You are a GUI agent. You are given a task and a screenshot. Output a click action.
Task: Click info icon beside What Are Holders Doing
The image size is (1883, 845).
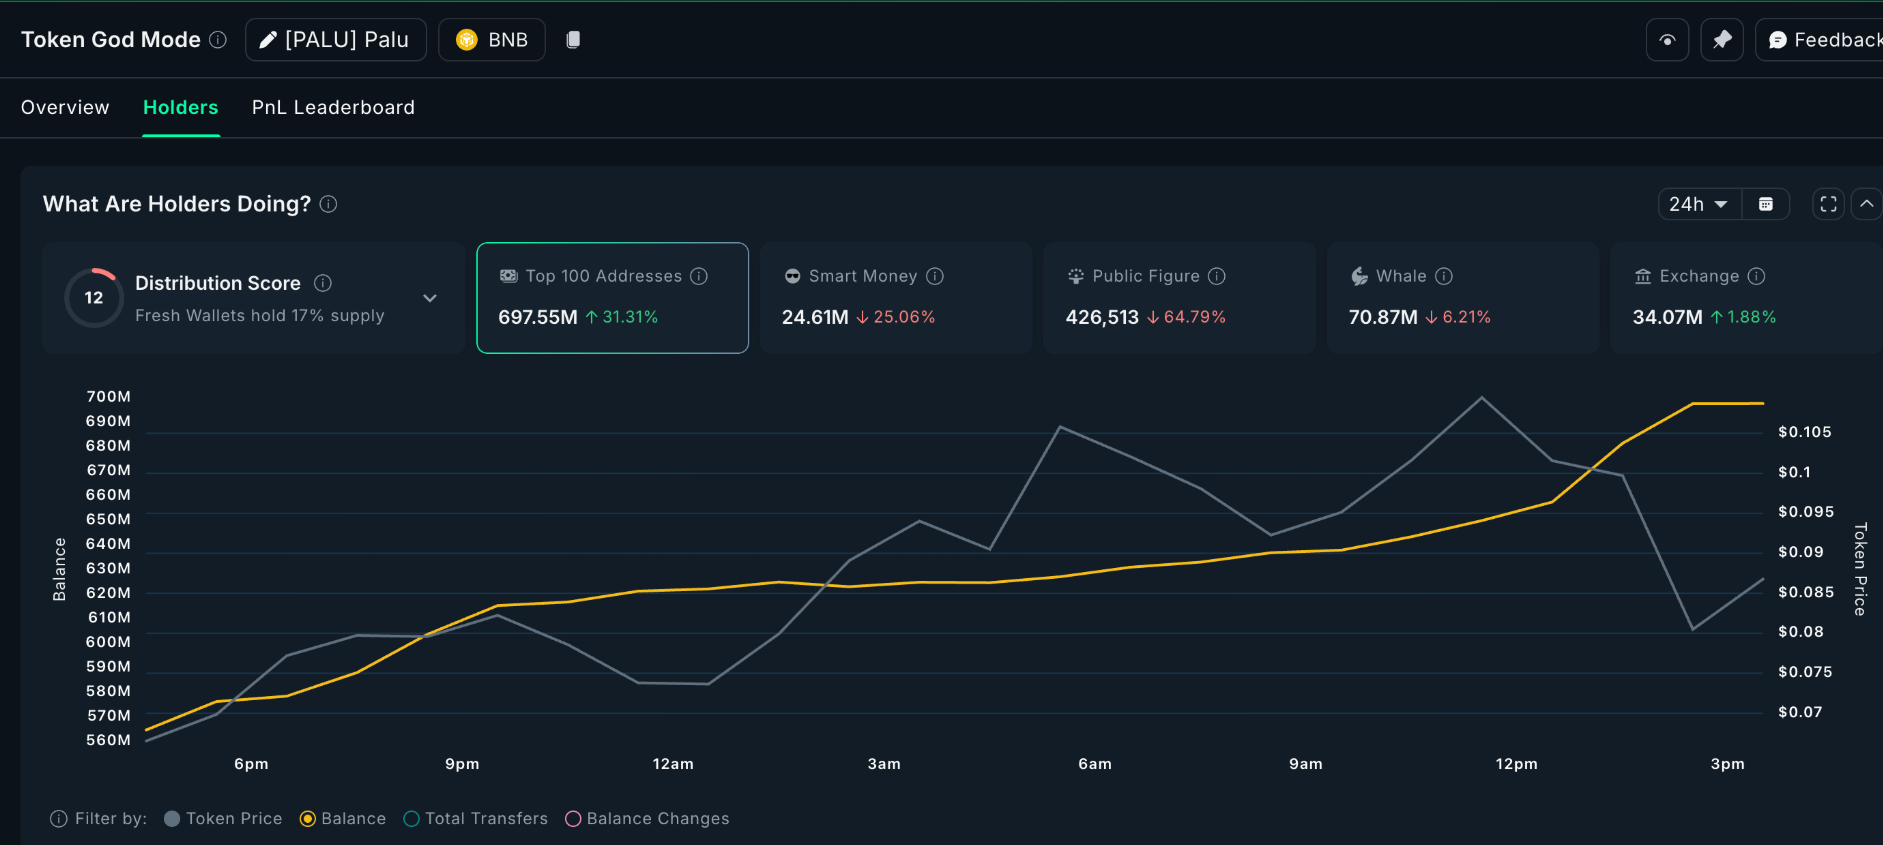coord(328,204)
